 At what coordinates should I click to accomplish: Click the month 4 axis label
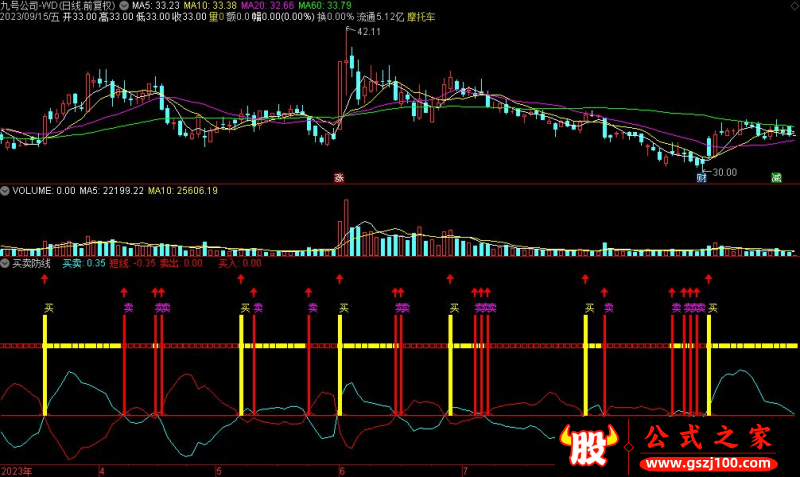point(102,471)
